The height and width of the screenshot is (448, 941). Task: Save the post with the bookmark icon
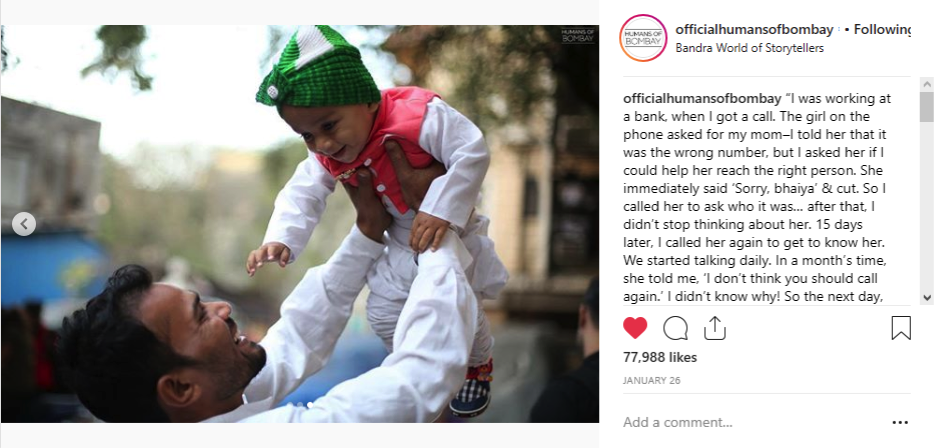[x=901, y=328]
